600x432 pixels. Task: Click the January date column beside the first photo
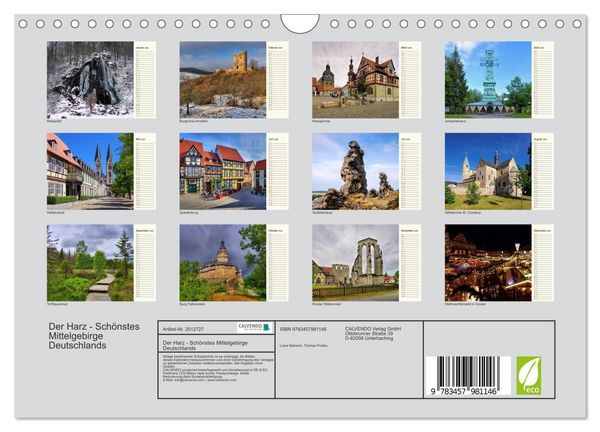click(145, 80)
